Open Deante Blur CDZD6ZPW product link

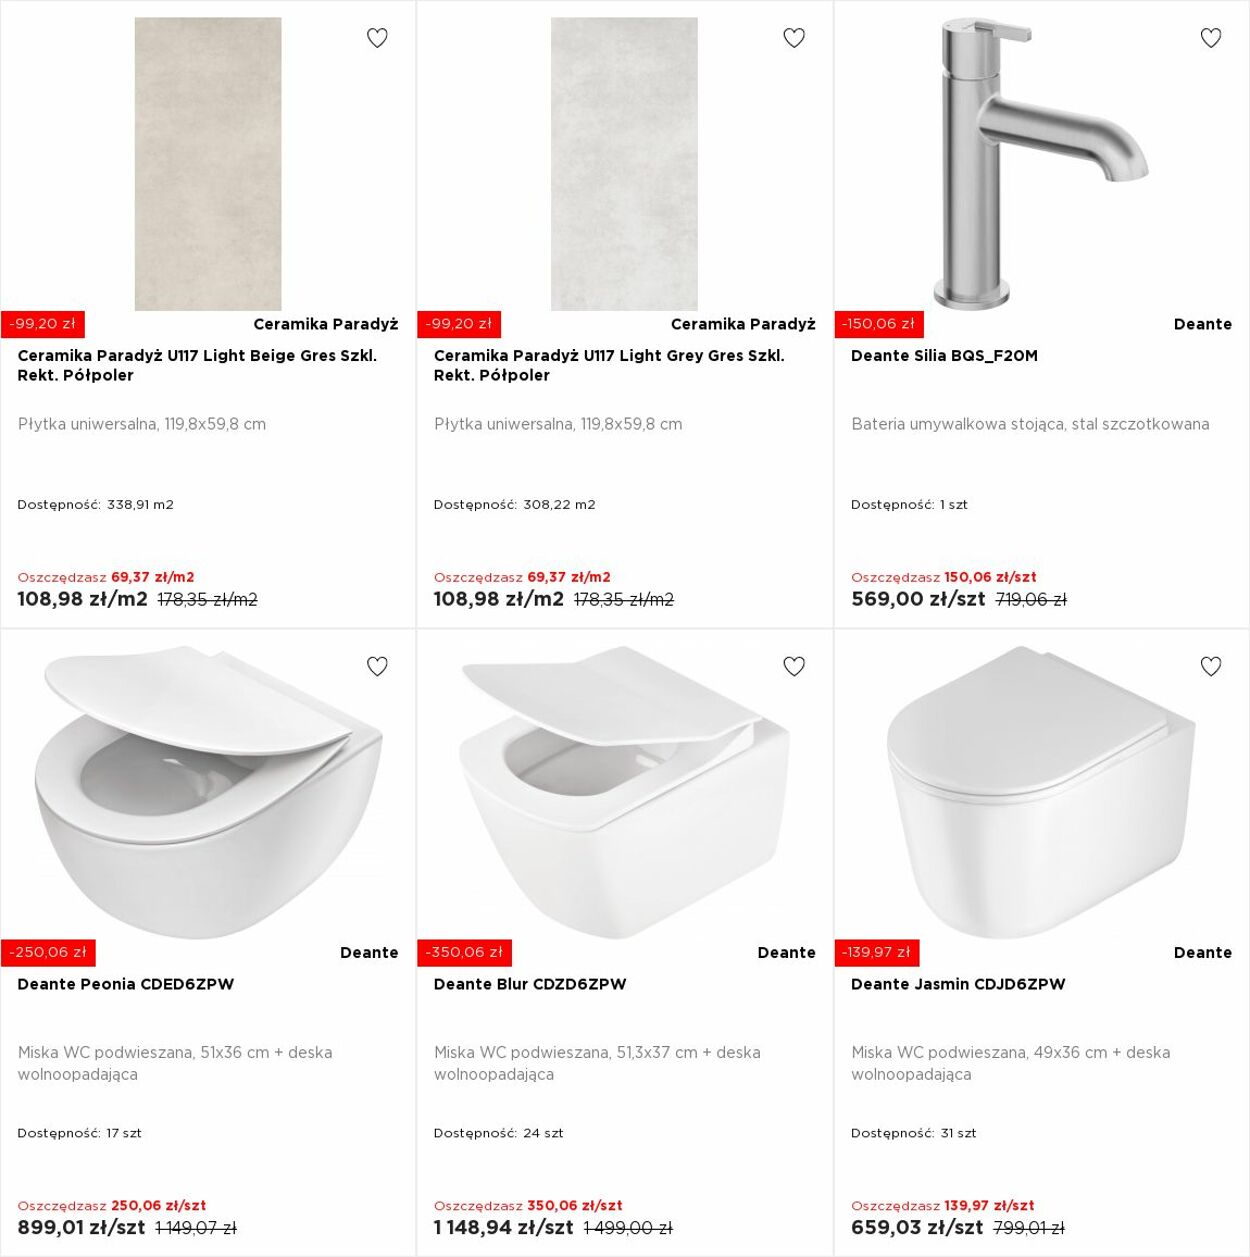pos(530,984)
